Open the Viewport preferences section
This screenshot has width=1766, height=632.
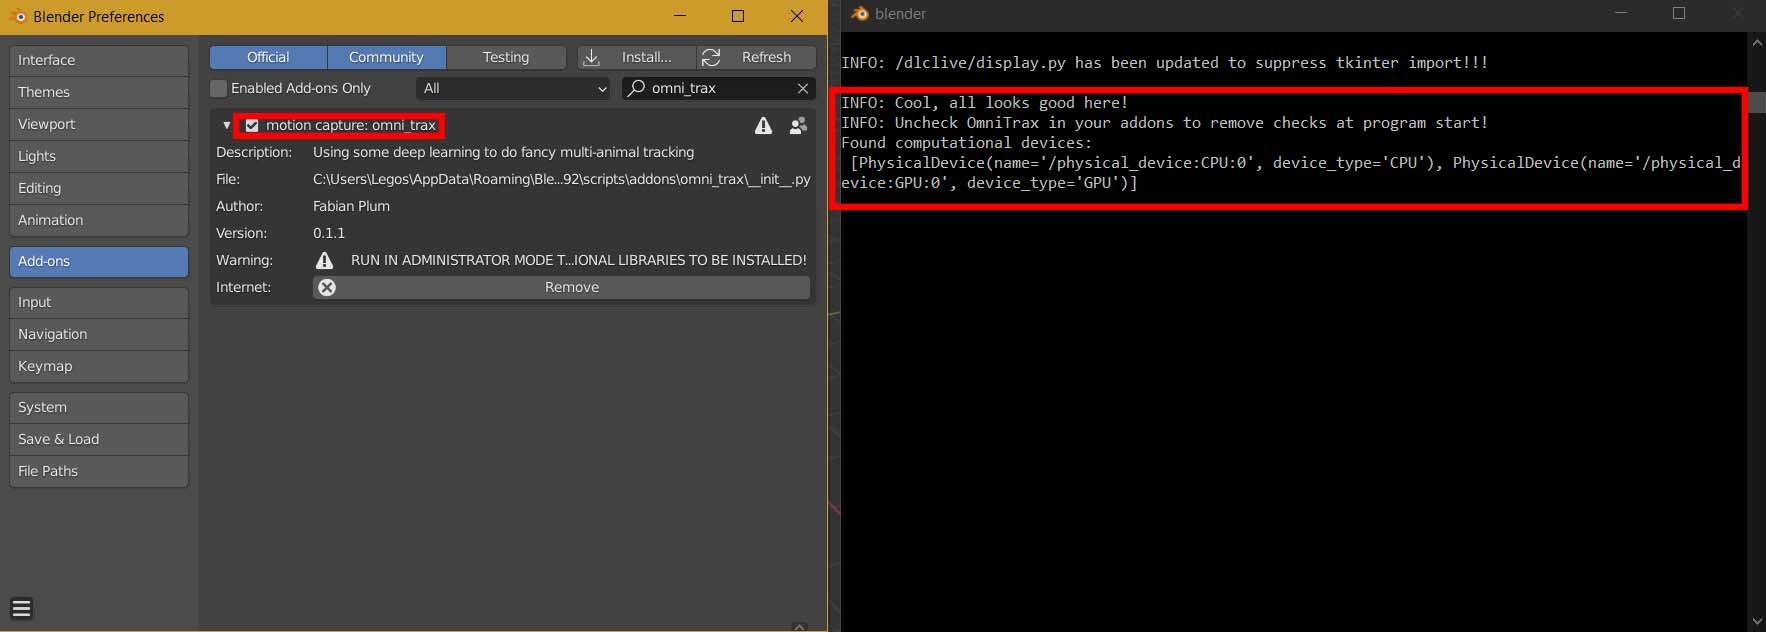click(x=99, y=124)
